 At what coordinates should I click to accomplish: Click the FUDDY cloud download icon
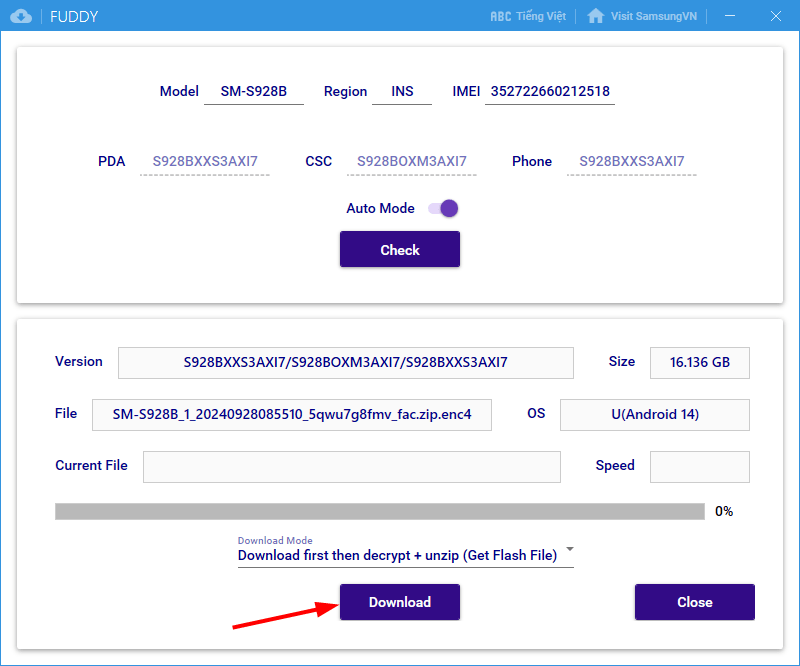(x=21, y=16)
